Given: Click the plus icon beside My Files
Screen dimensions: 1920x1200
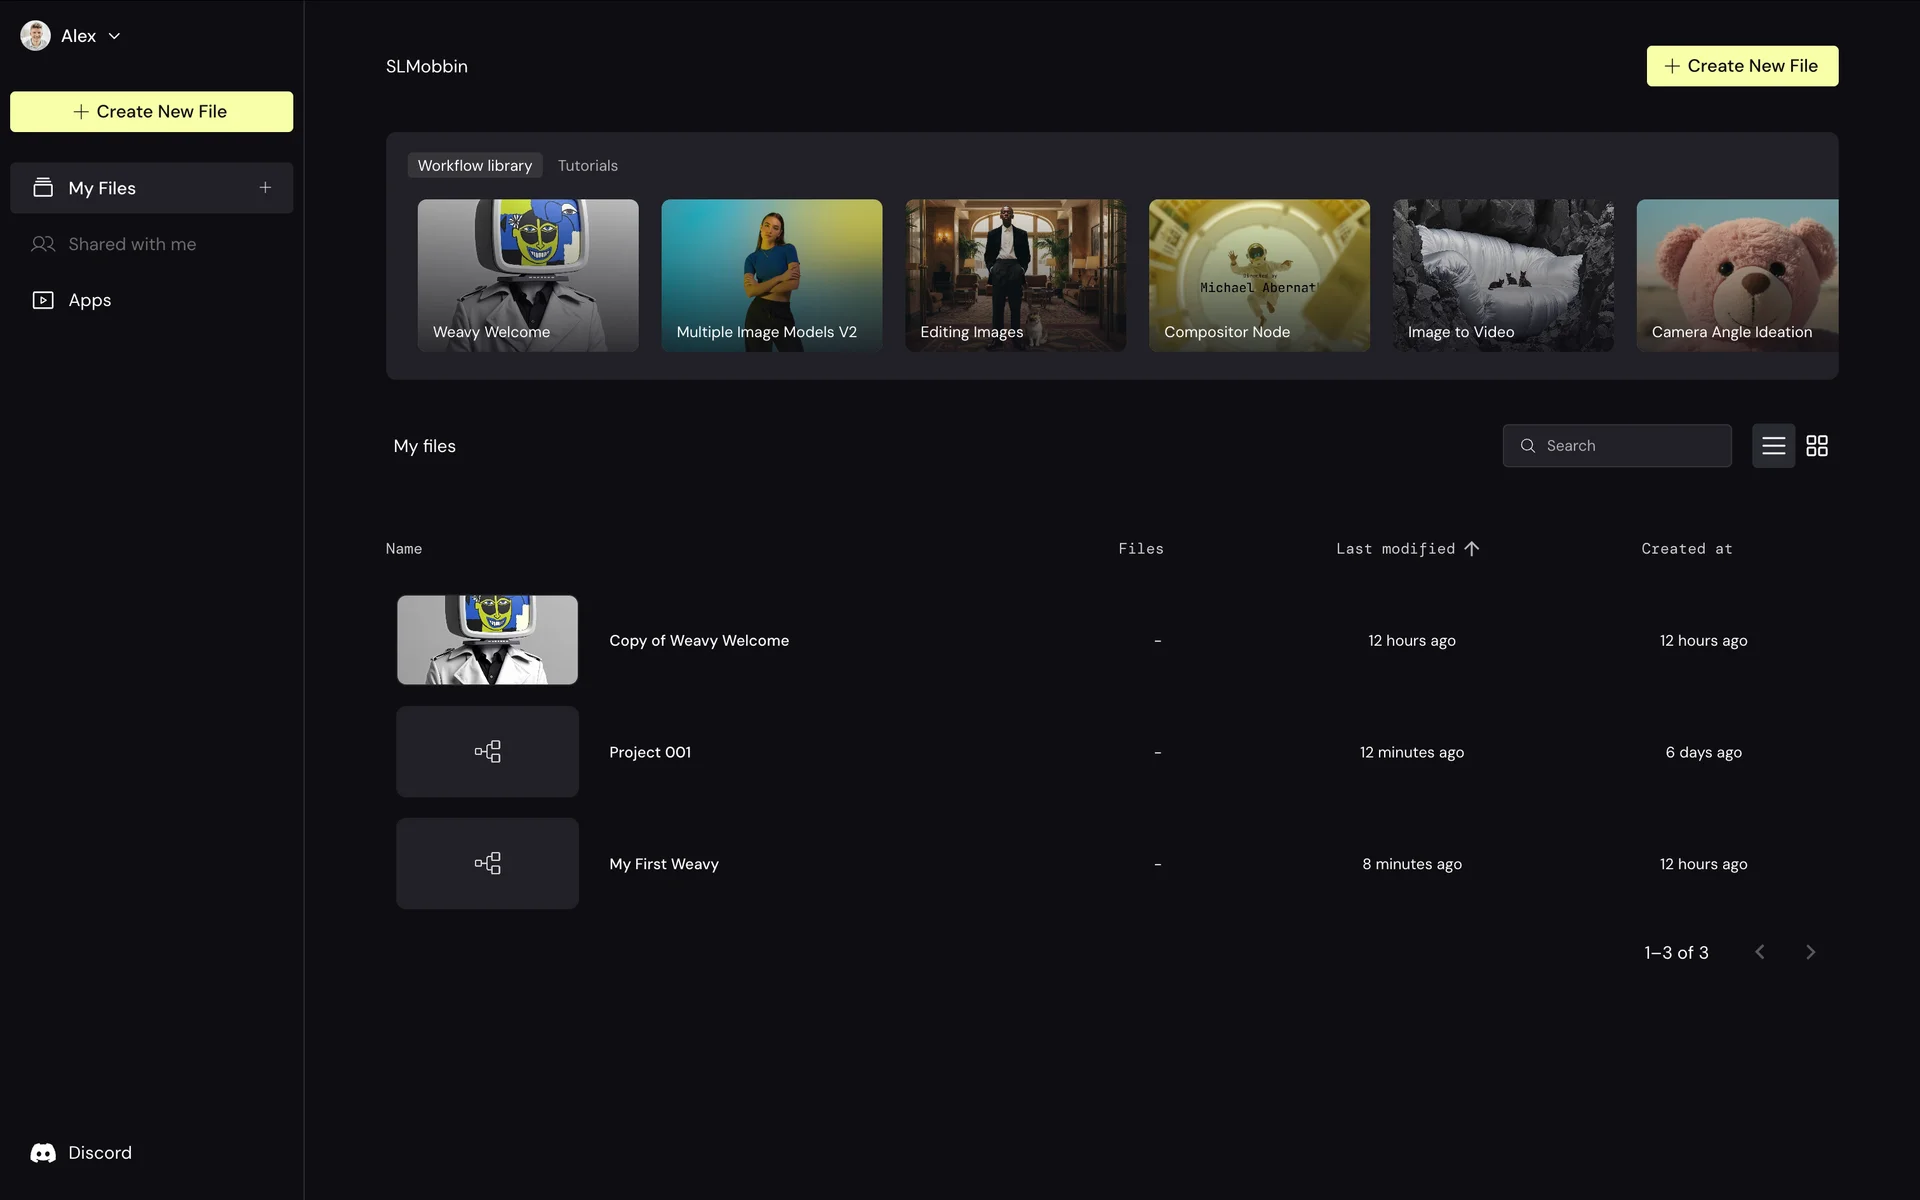Looking at the screenshot, I should (x=265, y=187).
